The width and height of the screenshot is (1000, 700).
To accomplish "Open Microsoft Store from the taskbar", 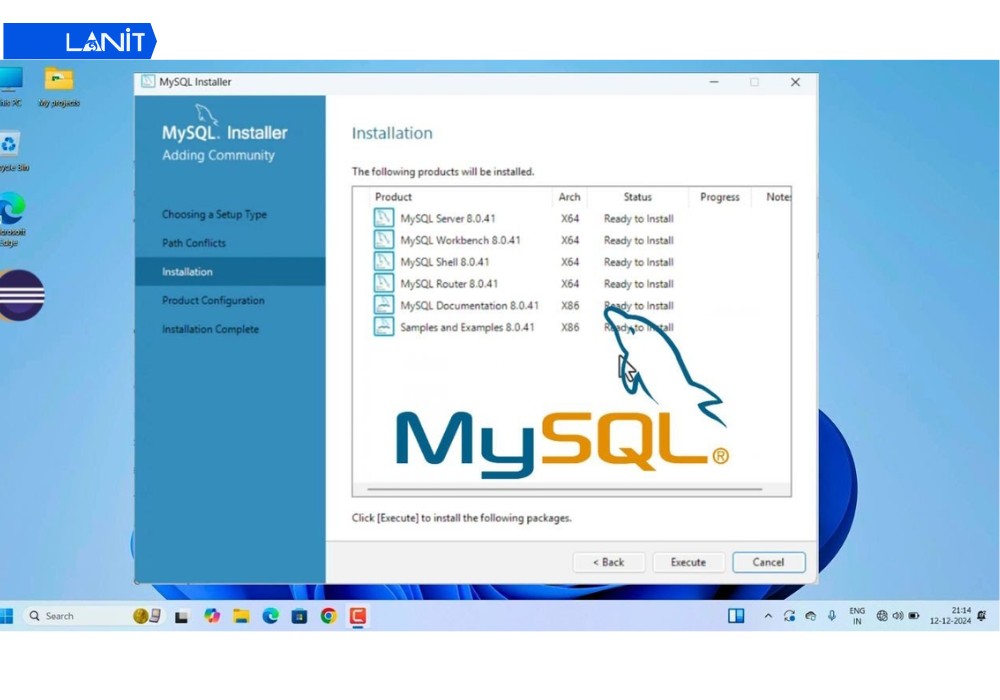I will tap(302, 616).
